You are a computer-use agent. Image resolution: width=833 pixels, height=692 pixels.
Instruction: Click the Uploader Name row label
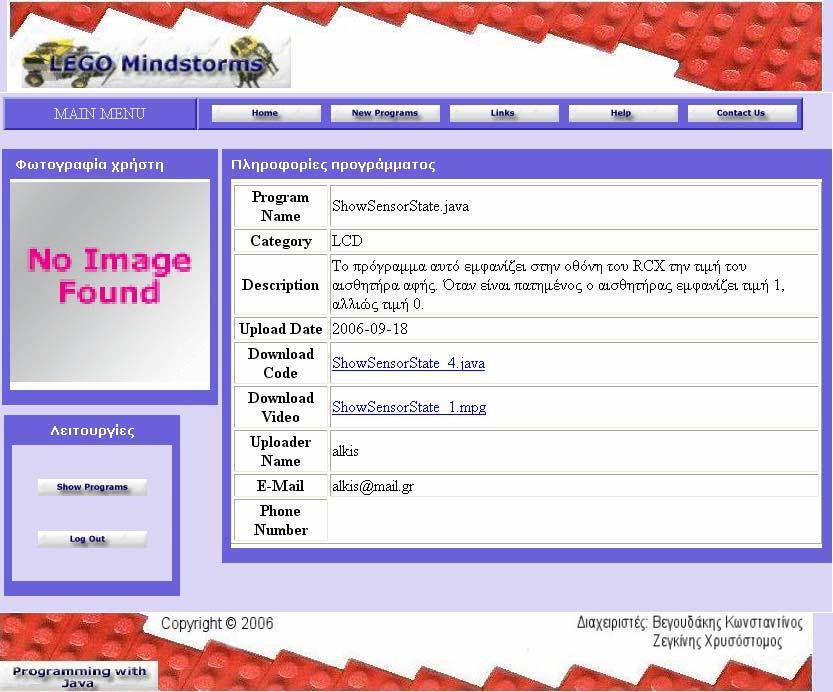tap(280, 451)
